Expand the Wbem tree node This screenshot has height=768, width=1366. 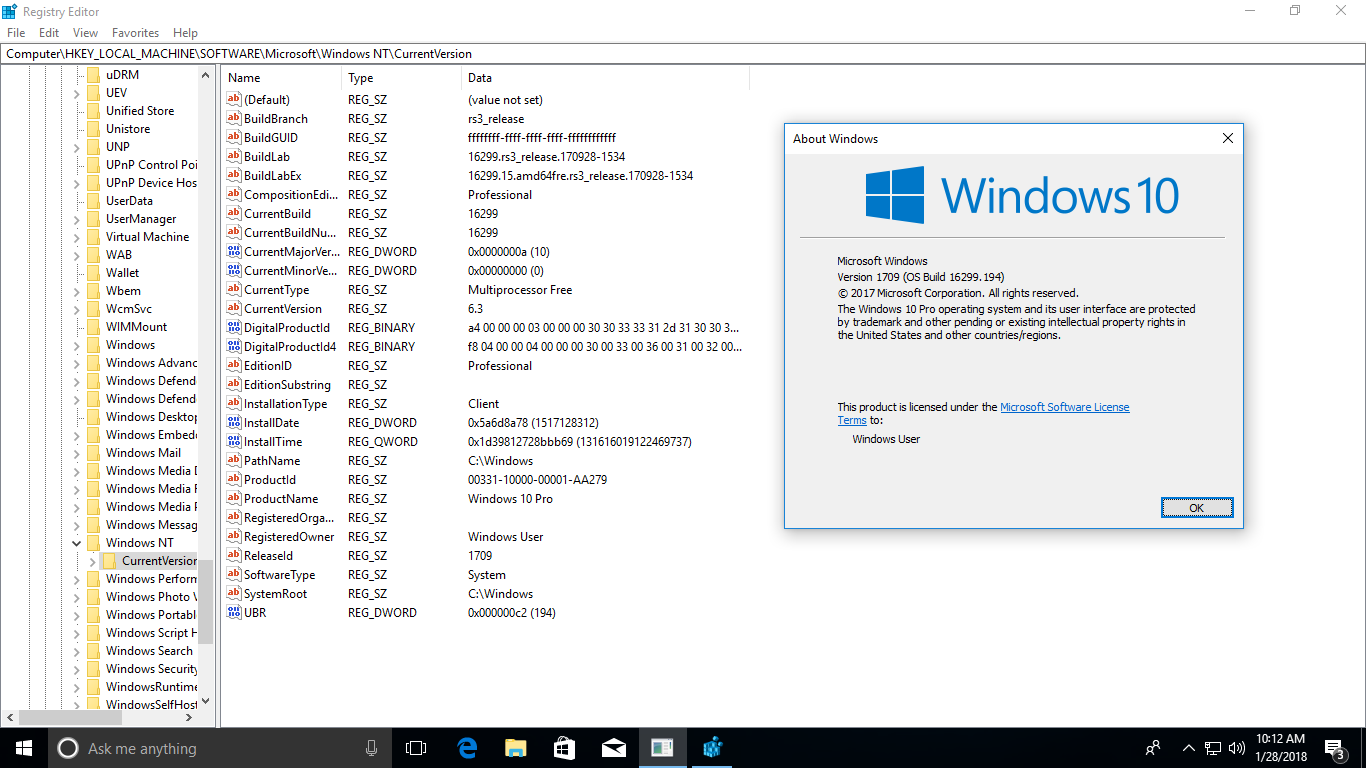77,291
